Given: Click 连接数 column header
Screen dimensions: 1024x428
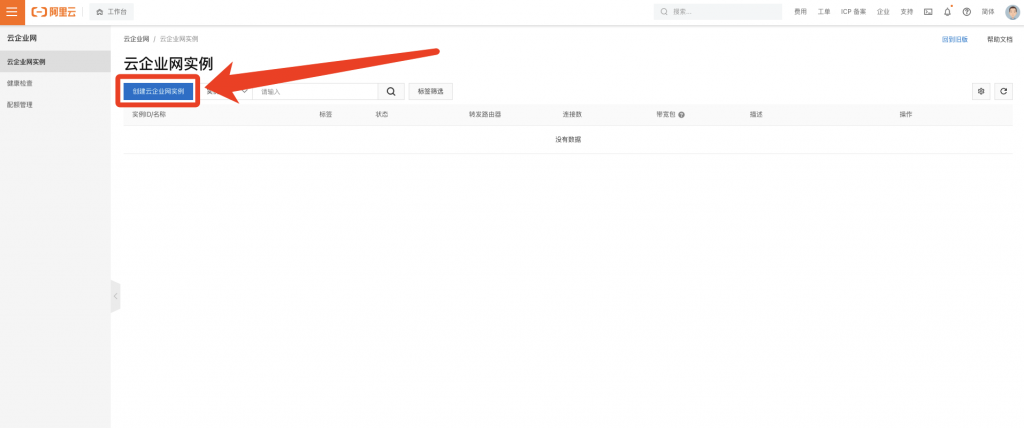Looking at the screenshot, I should click(x=572, y=114).
